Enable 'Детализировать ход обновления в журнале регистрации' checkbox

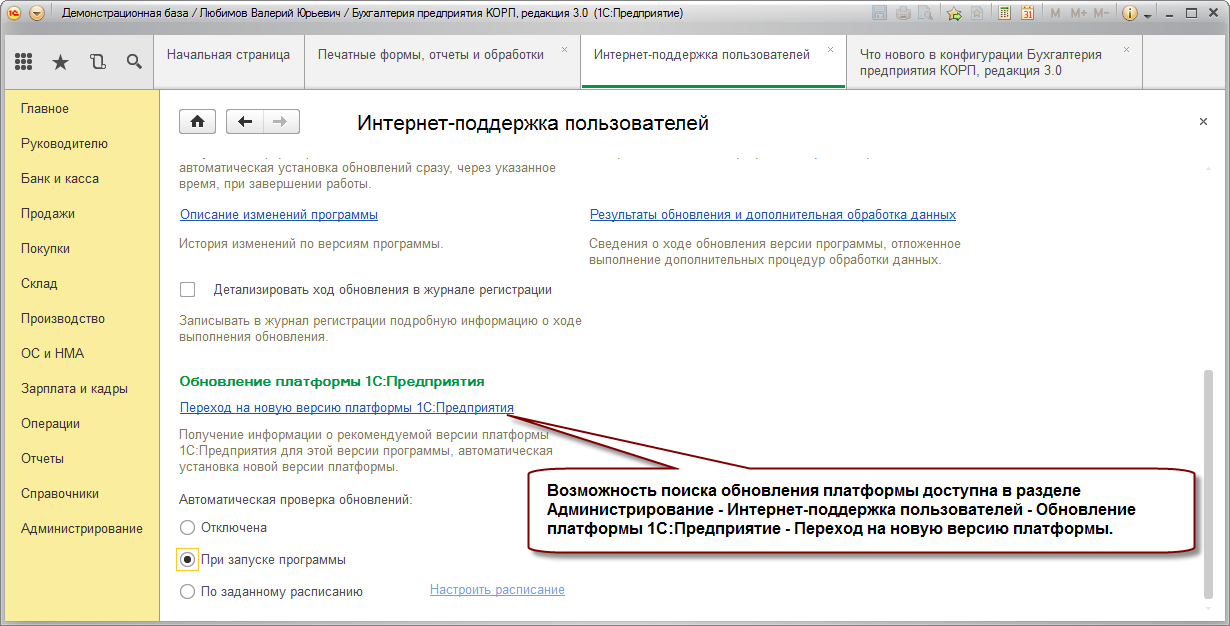coord(187,290)
